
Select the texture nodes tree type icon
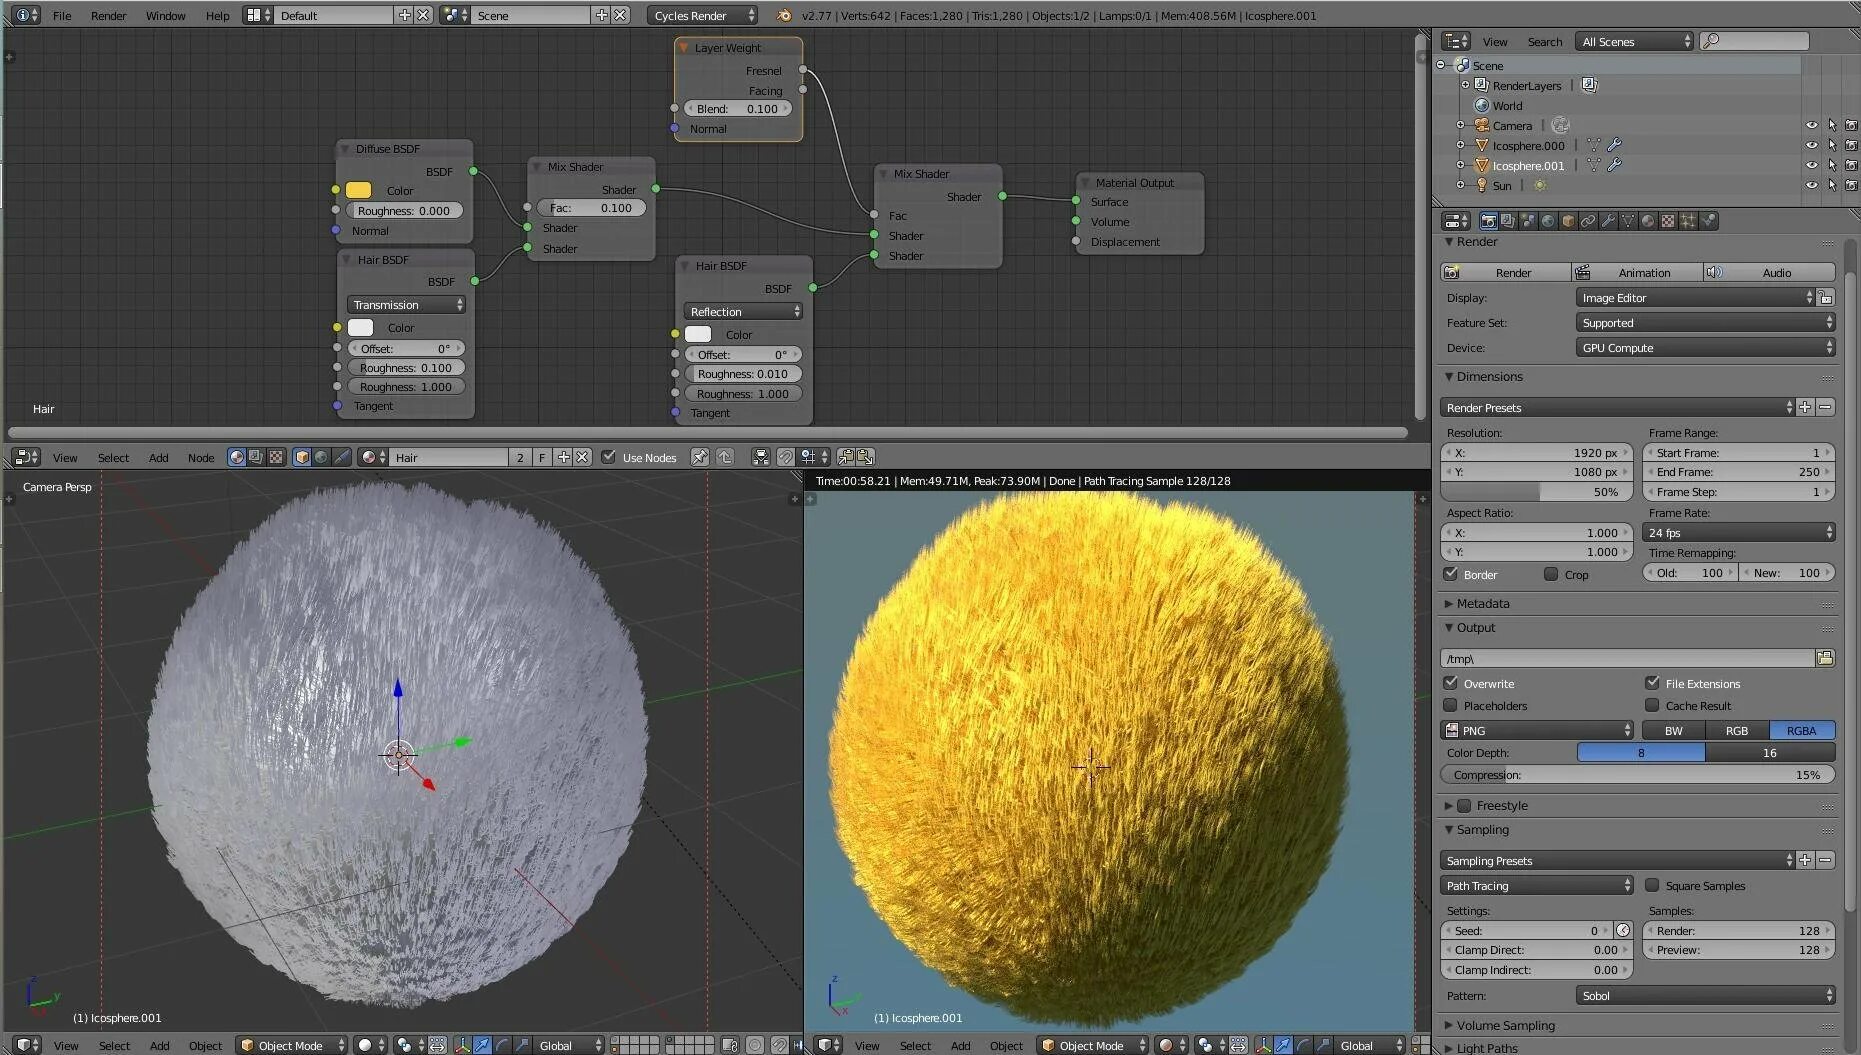click(x=276, y=457)
